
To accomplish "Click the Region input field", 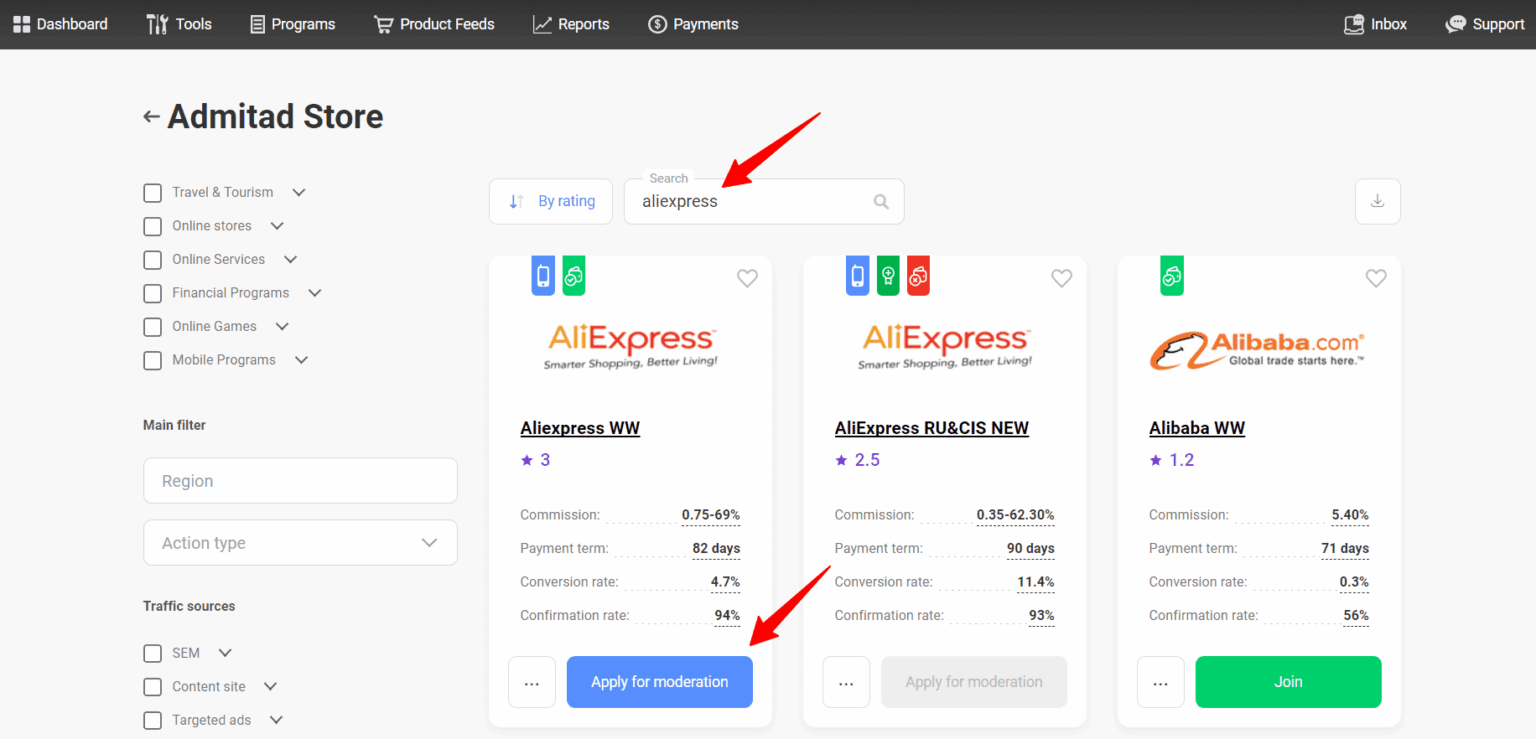I will tap(300, 480).
